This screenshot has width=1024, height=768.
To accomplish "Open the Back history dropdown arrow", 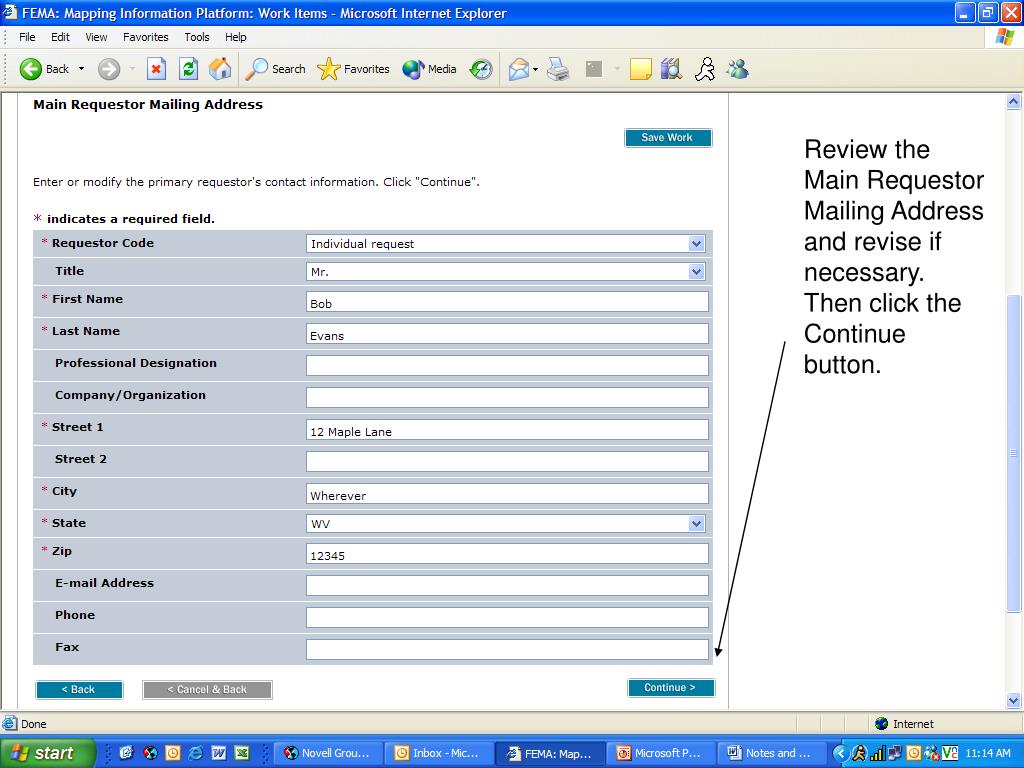I will 82,69.
